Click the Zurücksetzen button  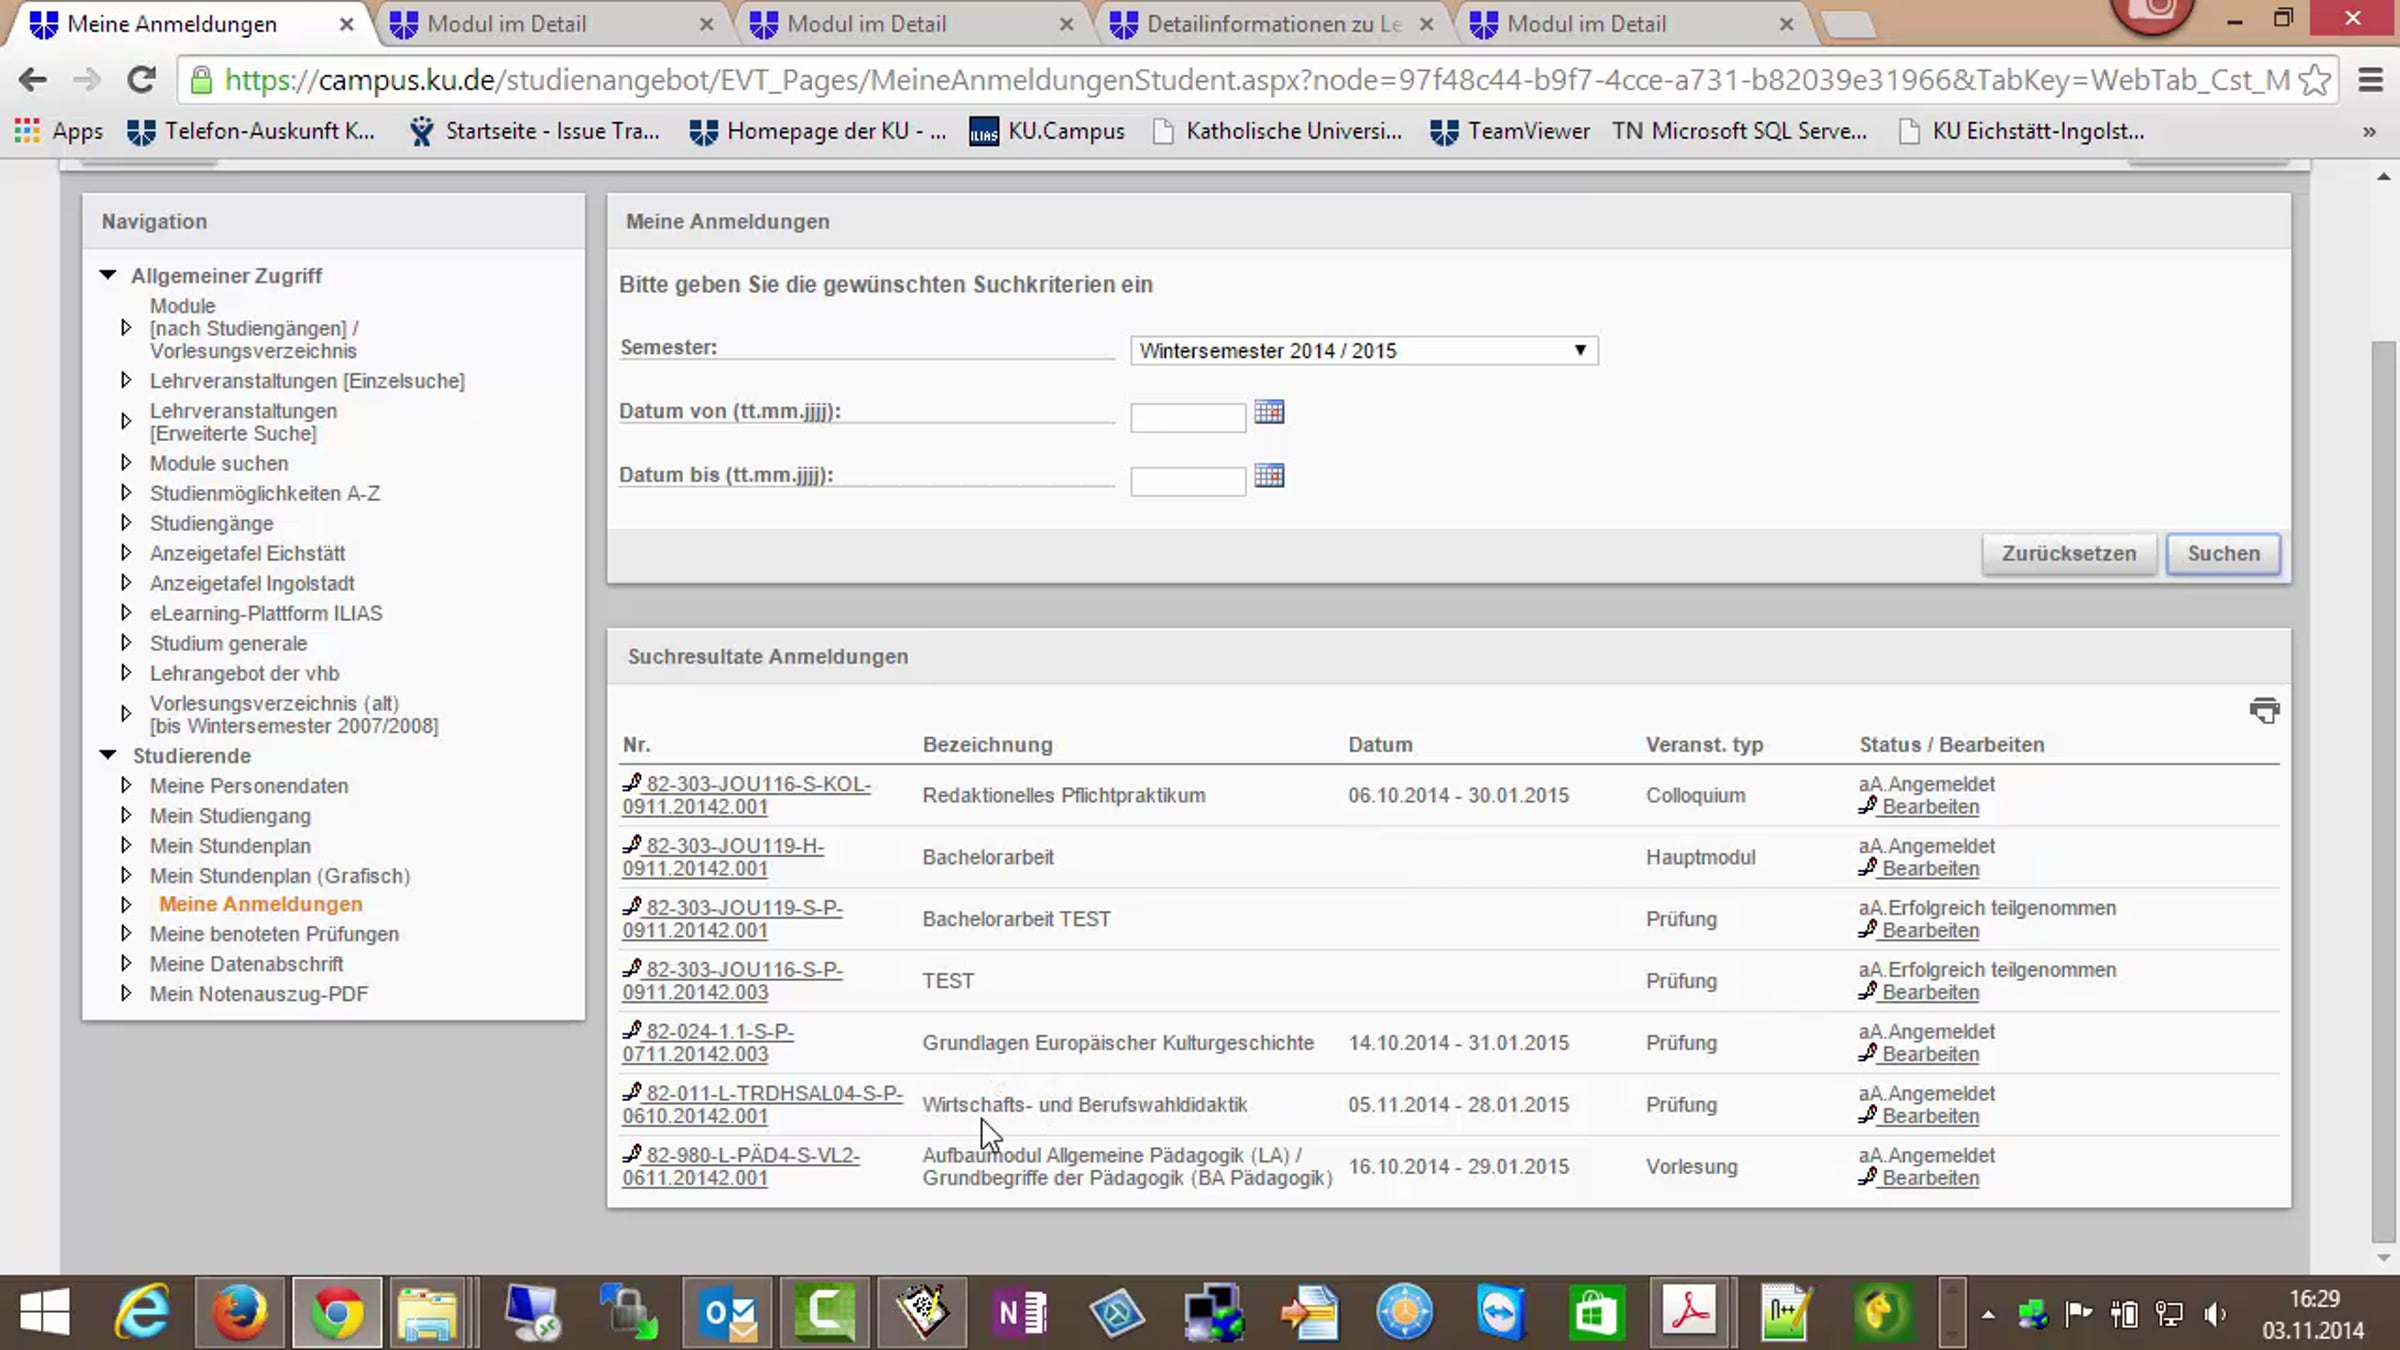coord(2068,554)
